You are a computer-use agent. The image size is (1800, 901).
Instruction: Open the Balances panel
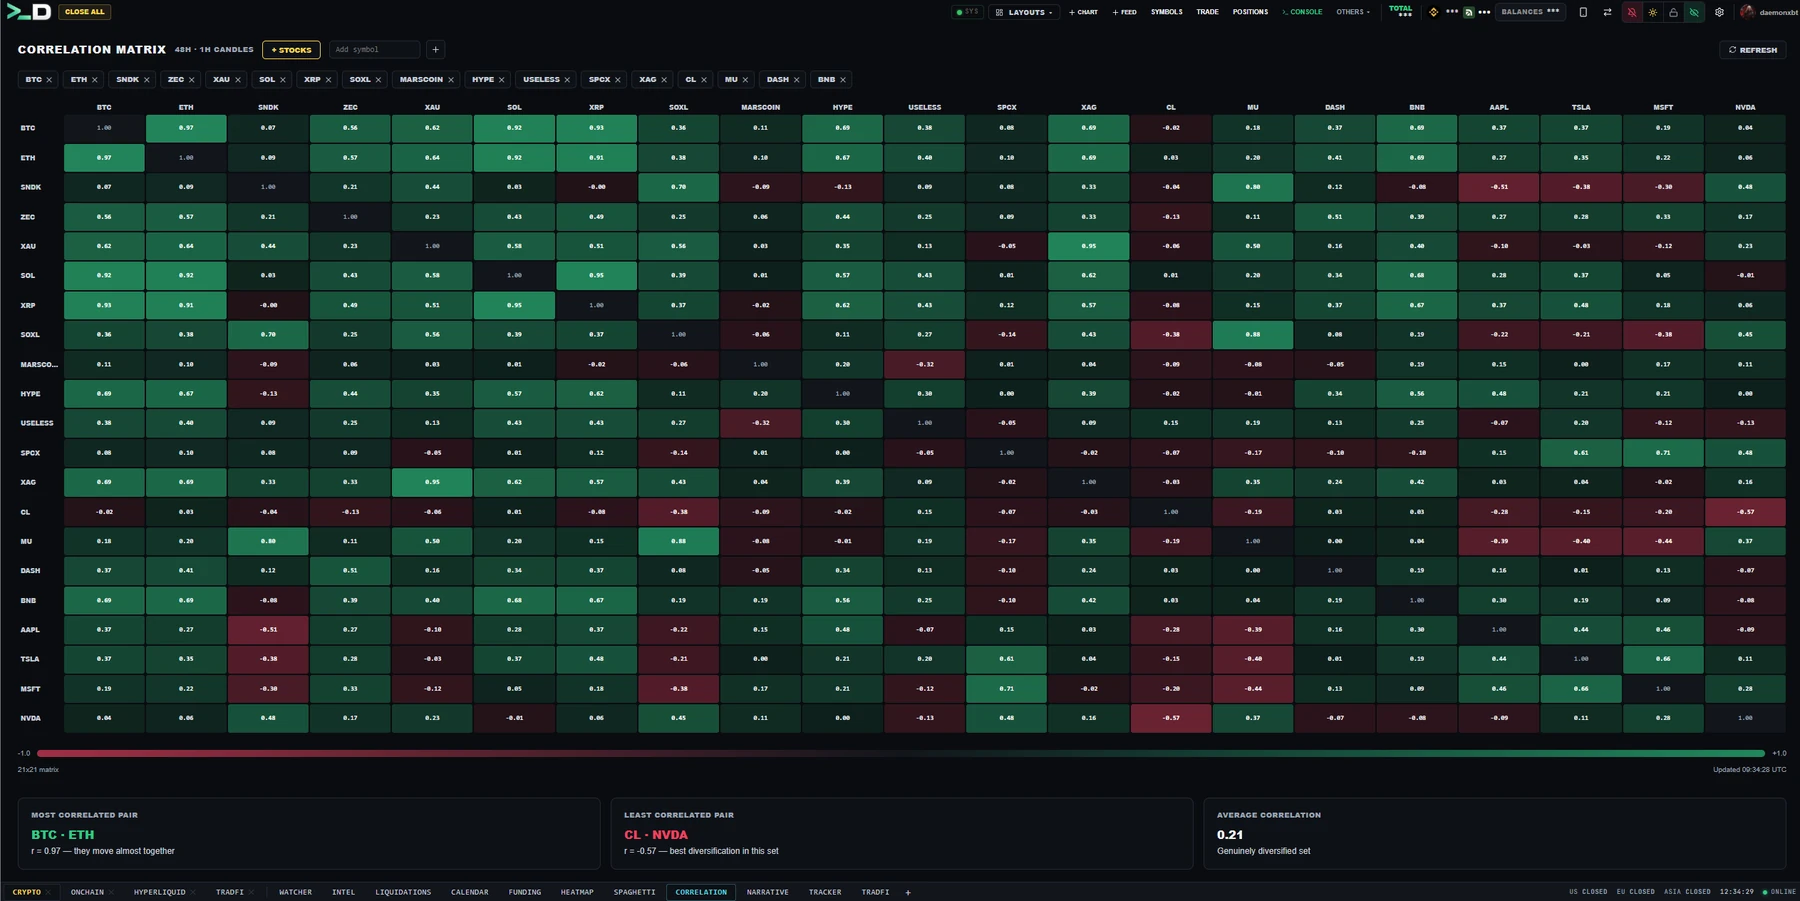coord(1530,12)
